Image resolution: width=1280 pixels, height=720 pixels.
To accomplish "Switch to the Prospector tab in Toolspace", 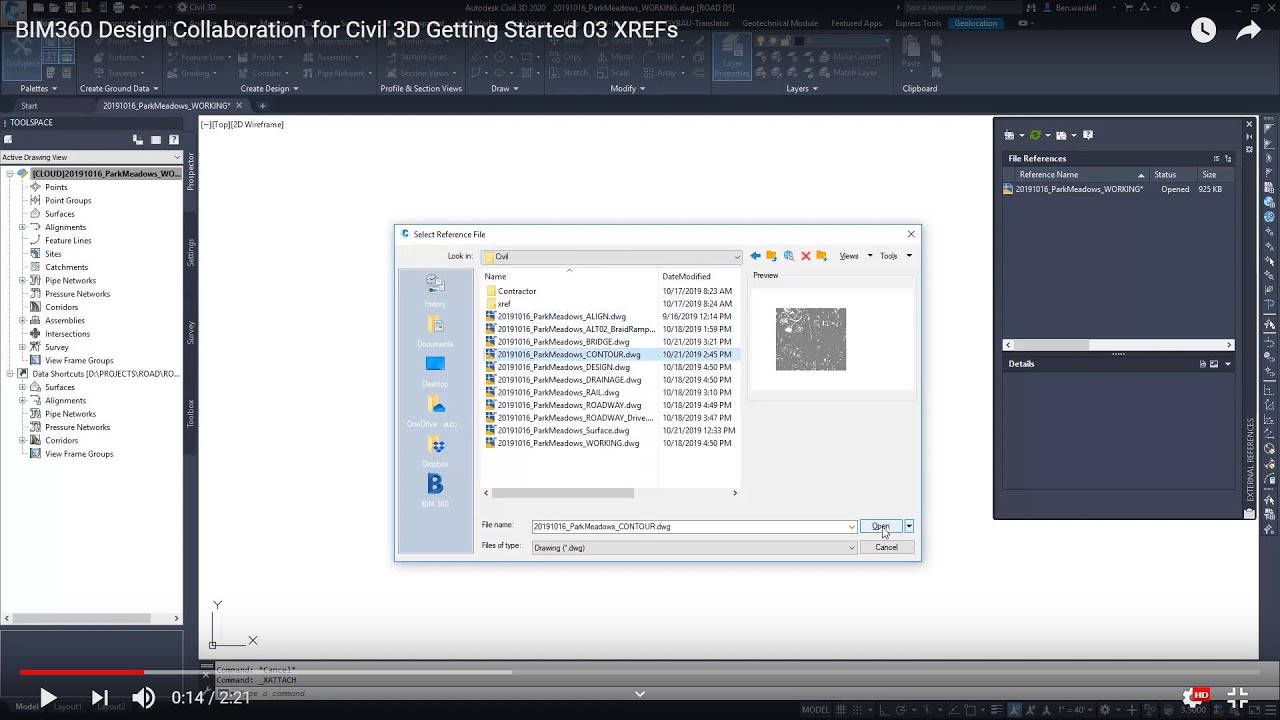I will click(x=191, y=172).
